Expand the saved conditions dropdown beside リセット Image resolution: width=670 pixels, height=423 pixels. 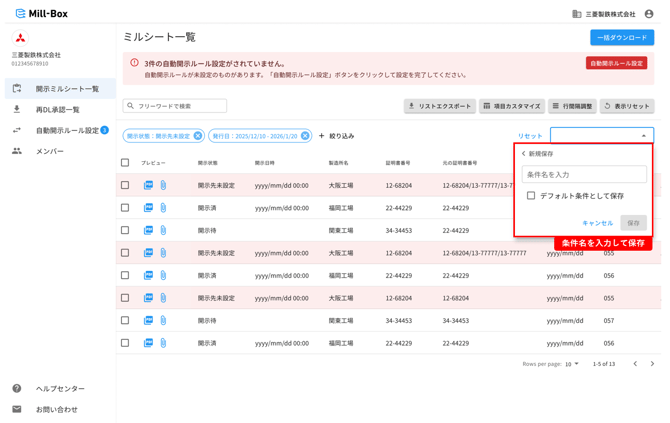tap(602, 135)
